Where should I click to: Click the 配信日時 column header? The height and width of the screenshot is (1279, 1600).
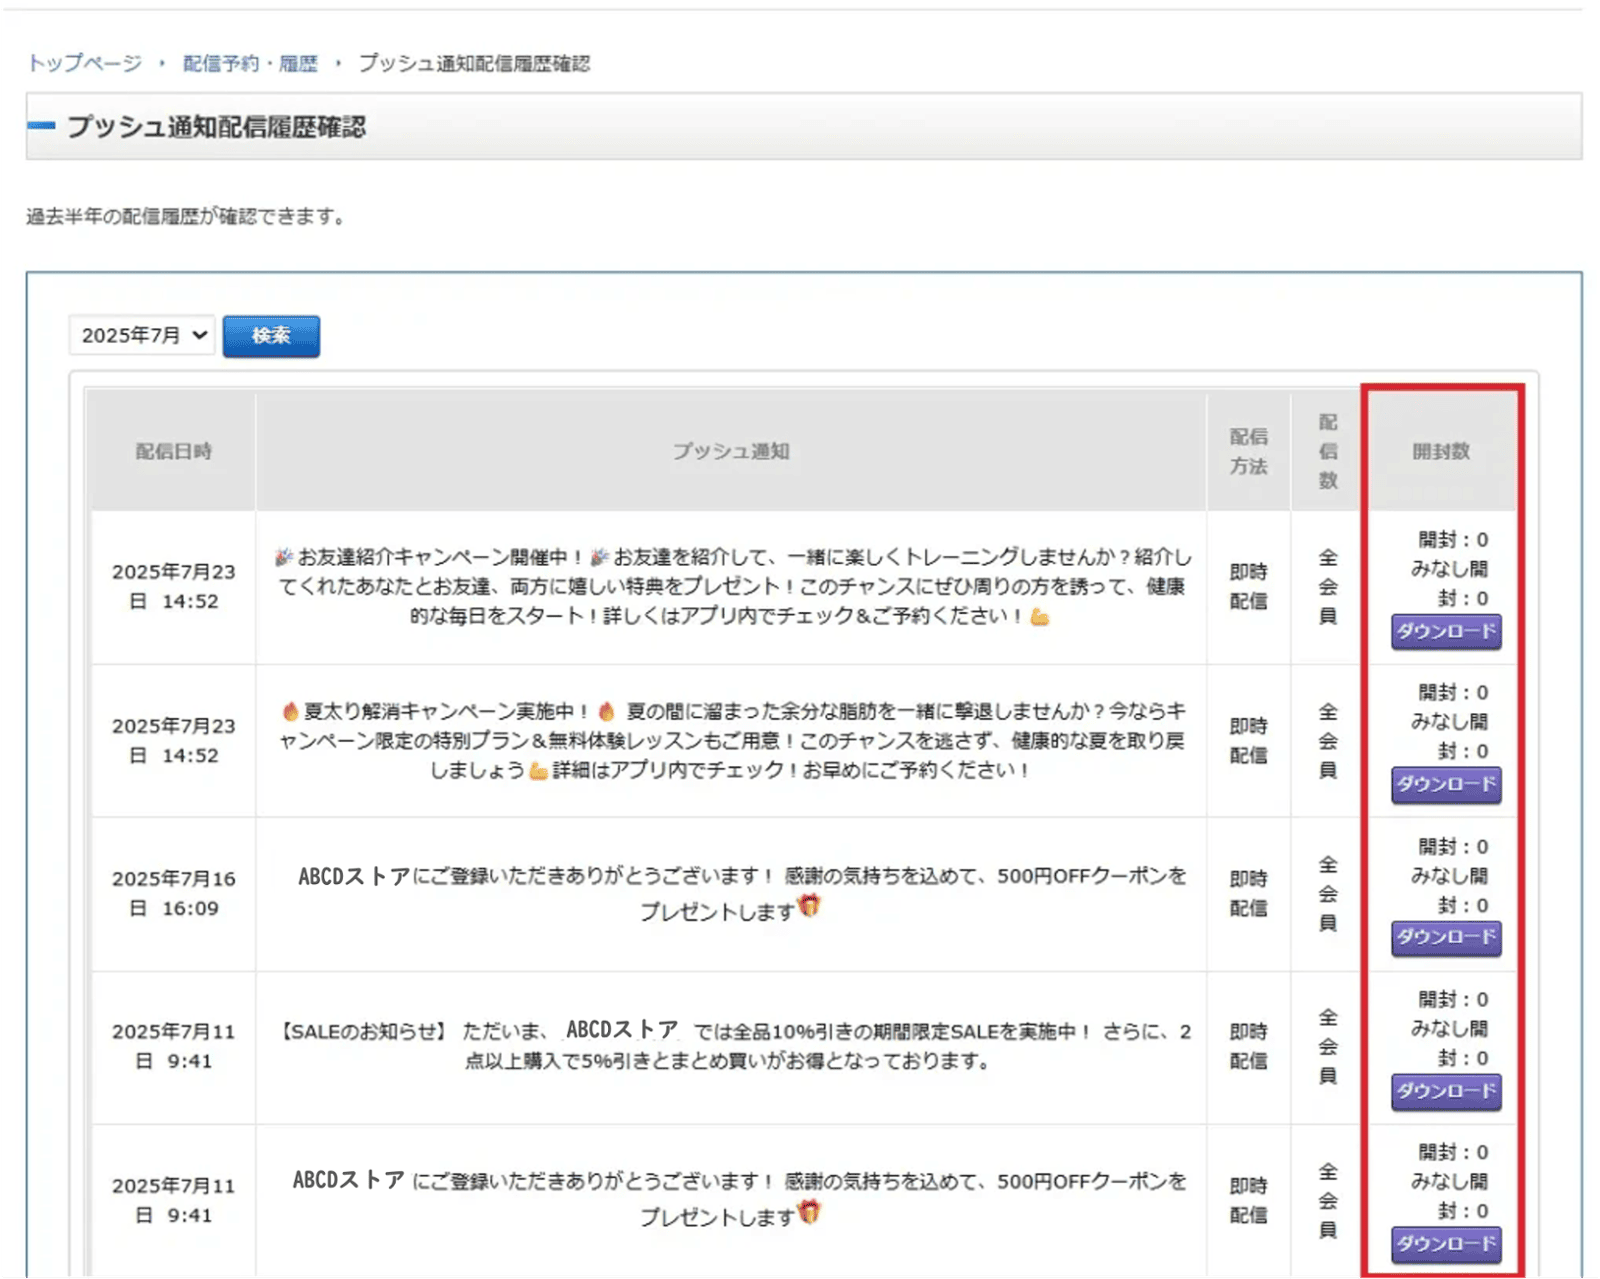coord(173,451)
